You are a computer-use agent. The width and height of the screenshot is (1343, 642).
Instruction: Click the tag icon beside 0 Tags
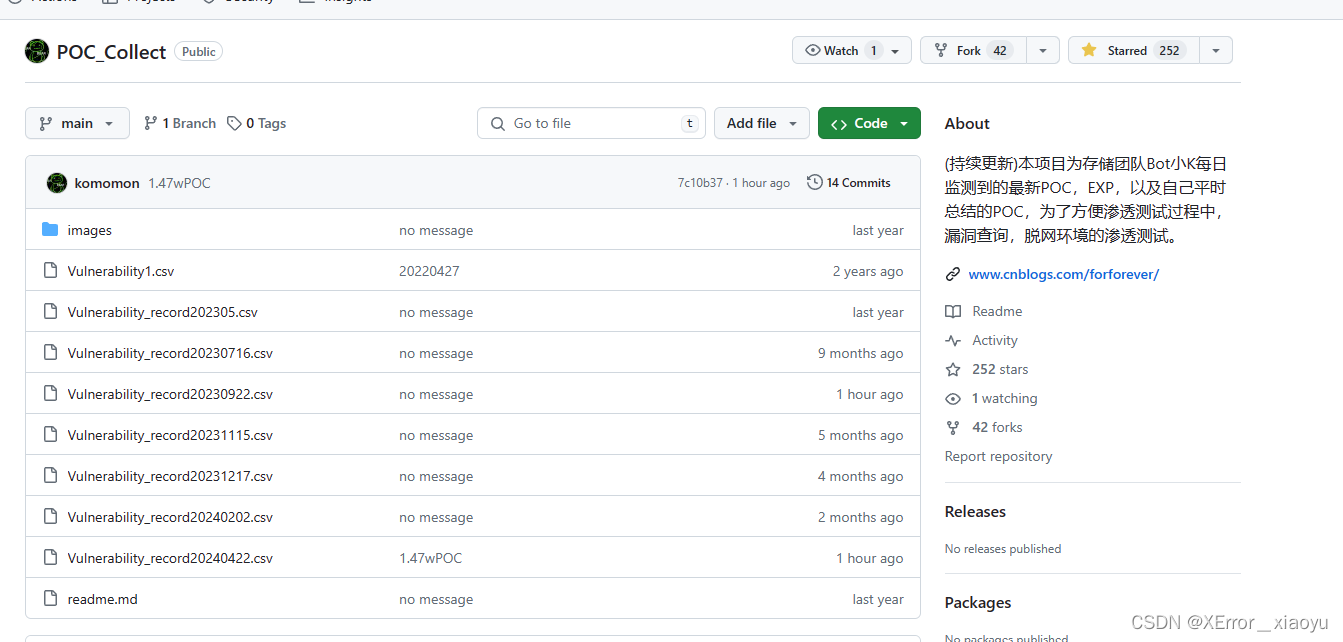(234, 123)
